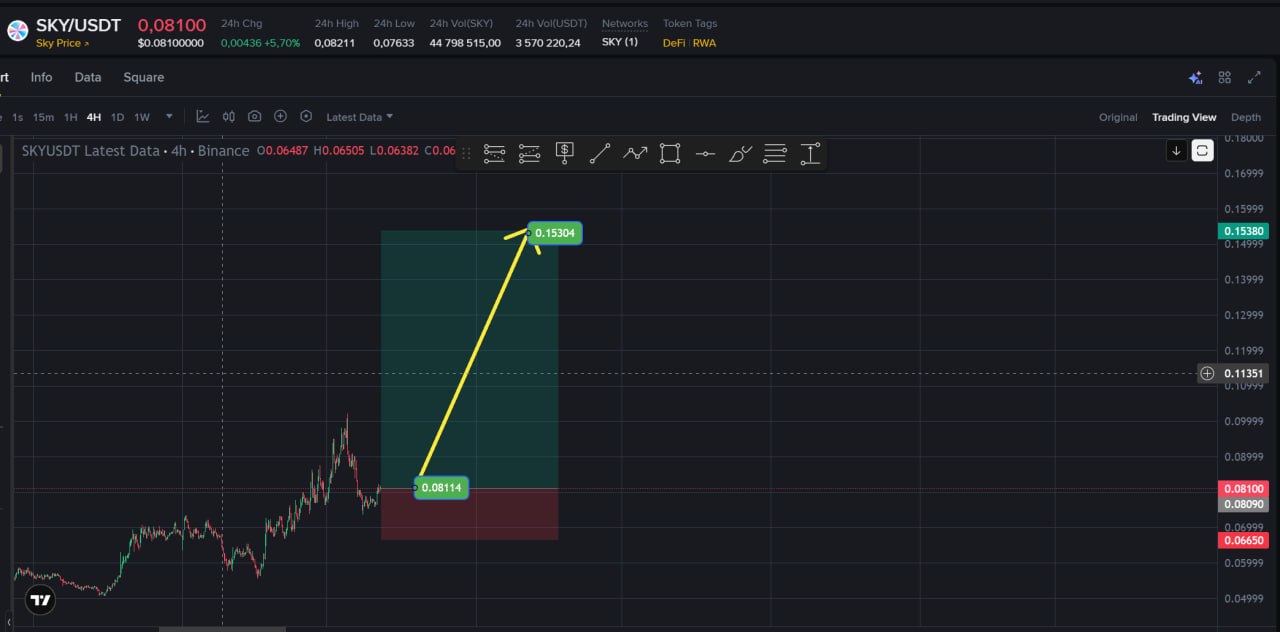The width and height of the screenshot is (1280, 632).
Task: Switch to the Info tab
Action: point(41,77)
